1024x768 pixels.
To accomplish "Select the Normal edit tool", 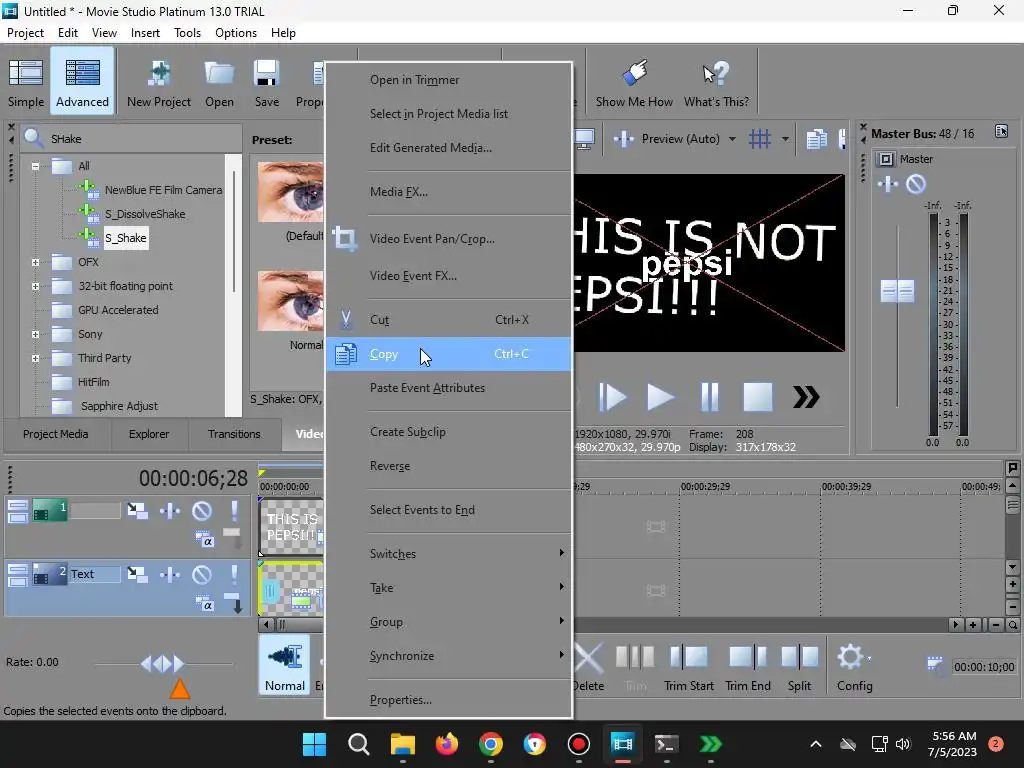I will pyautogui.click(x=285, y=665).
